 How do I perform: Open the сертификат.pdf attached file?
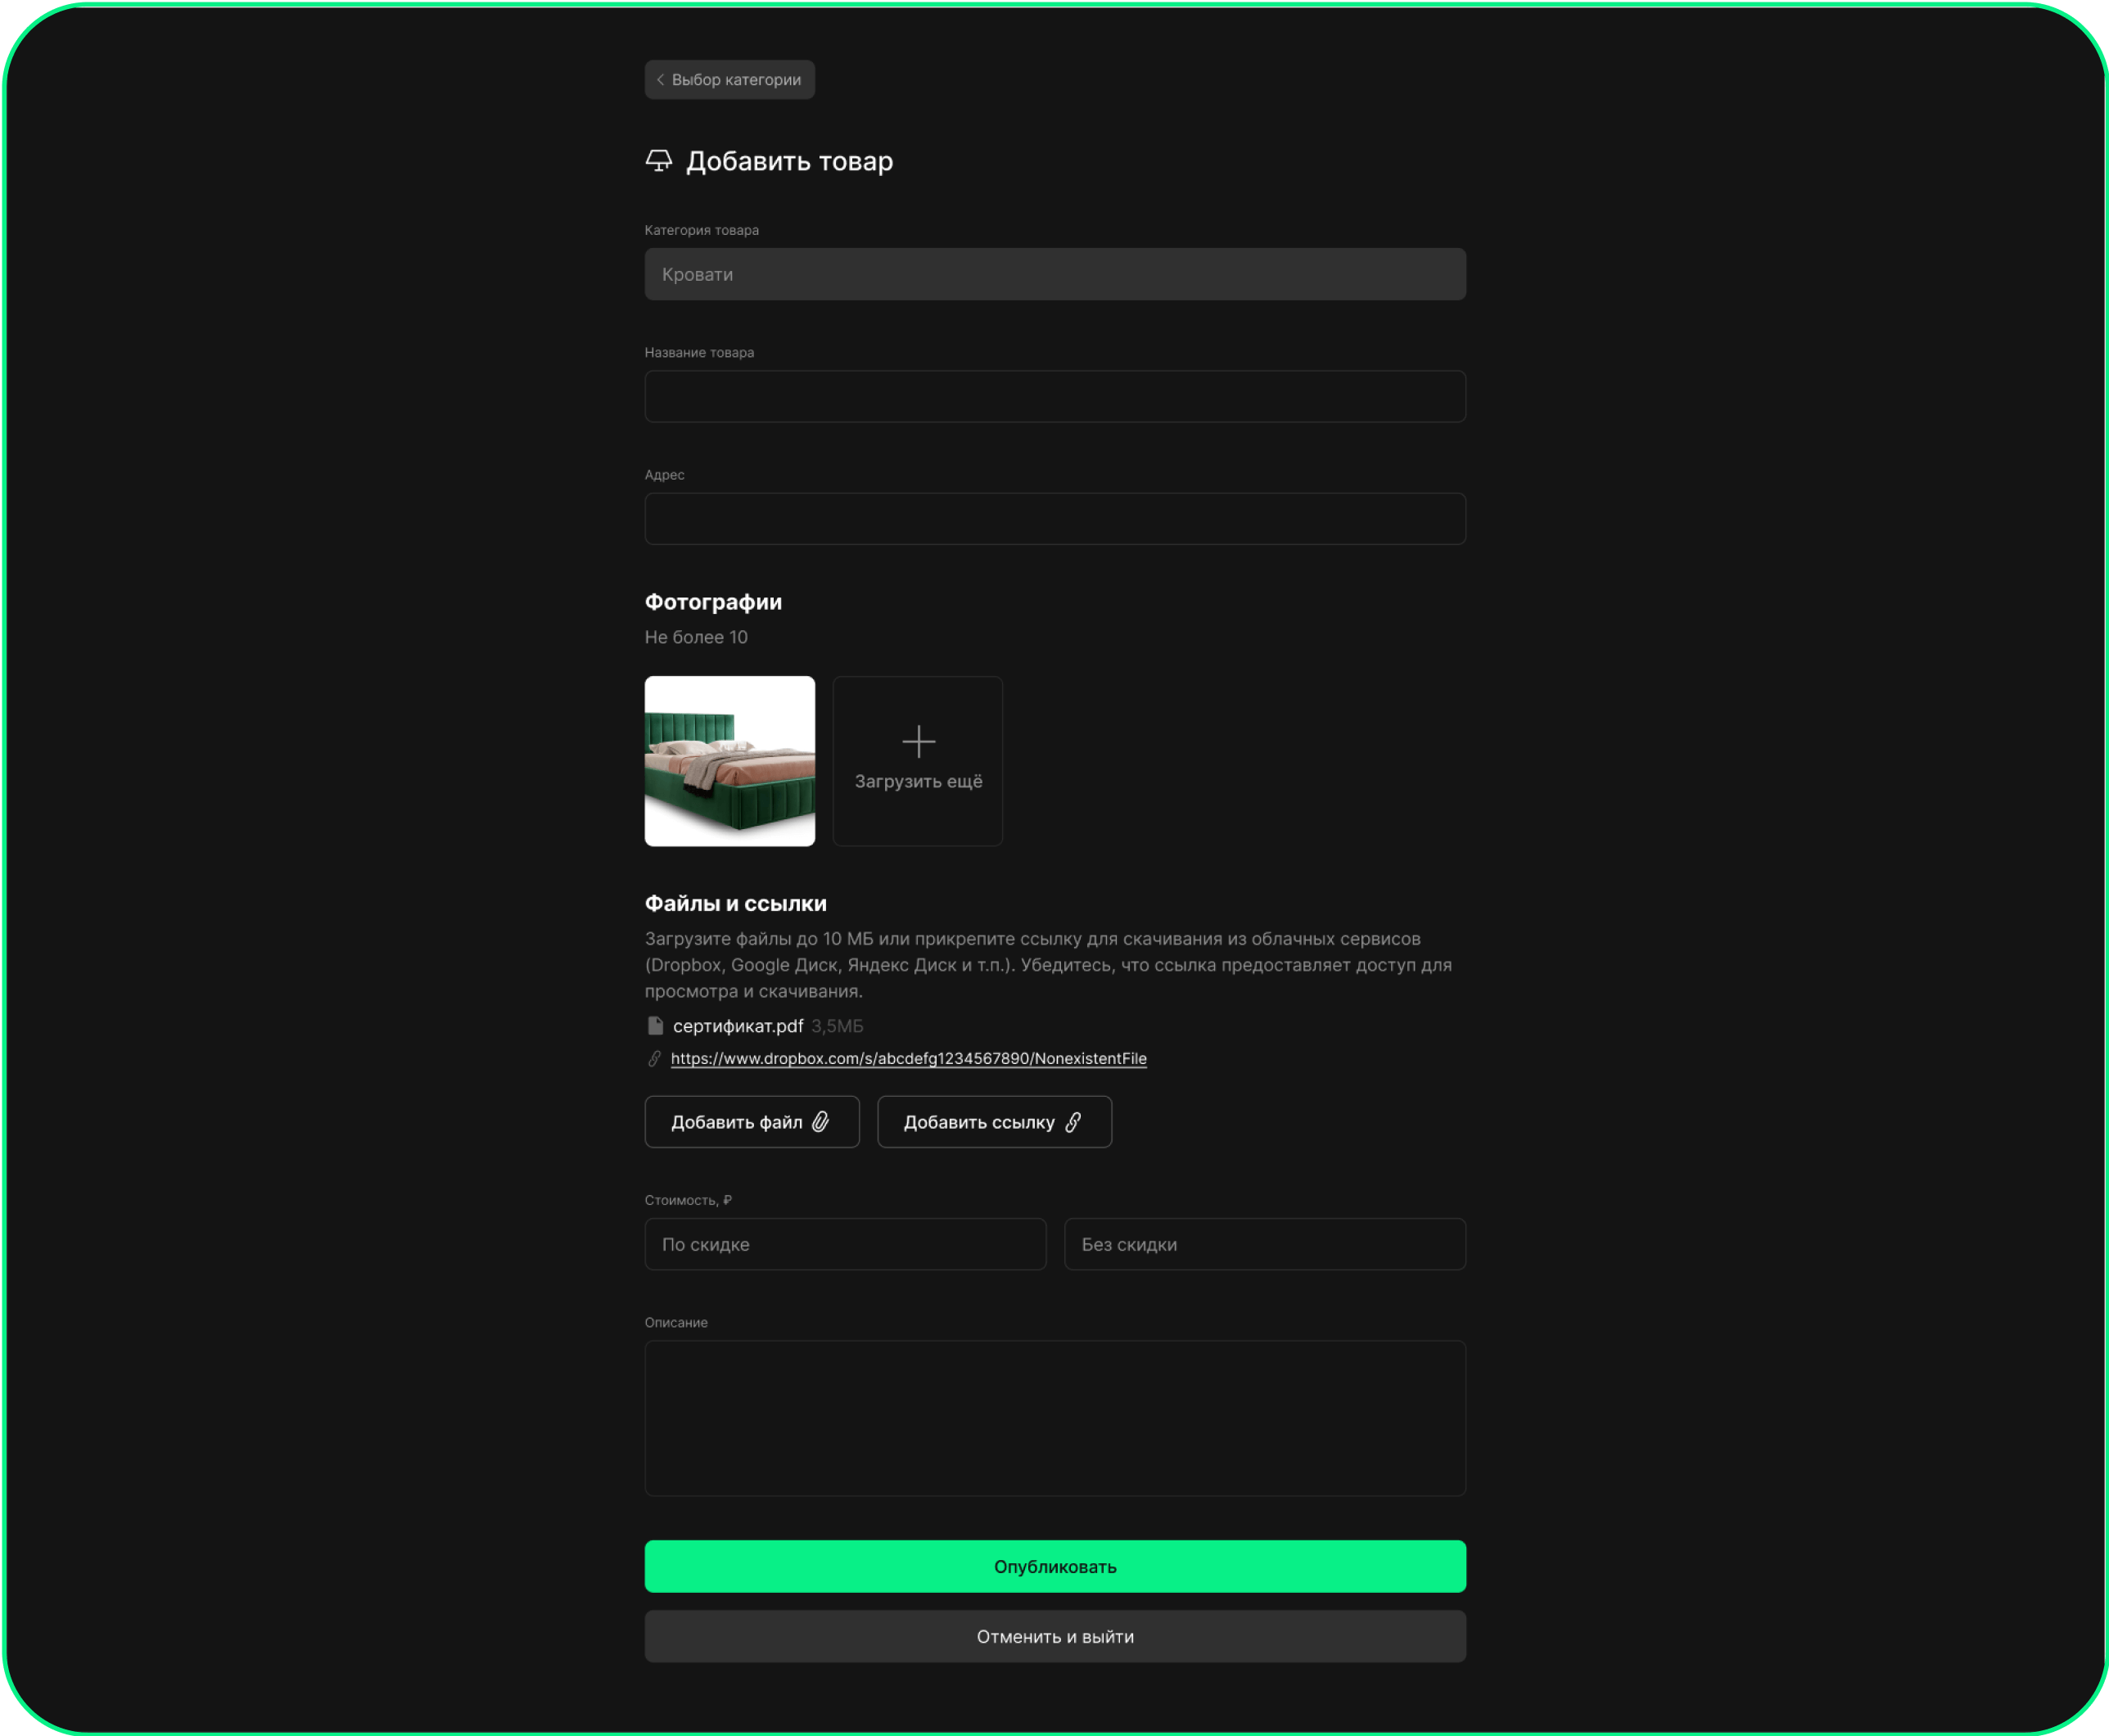click(x=738, y=1026)
